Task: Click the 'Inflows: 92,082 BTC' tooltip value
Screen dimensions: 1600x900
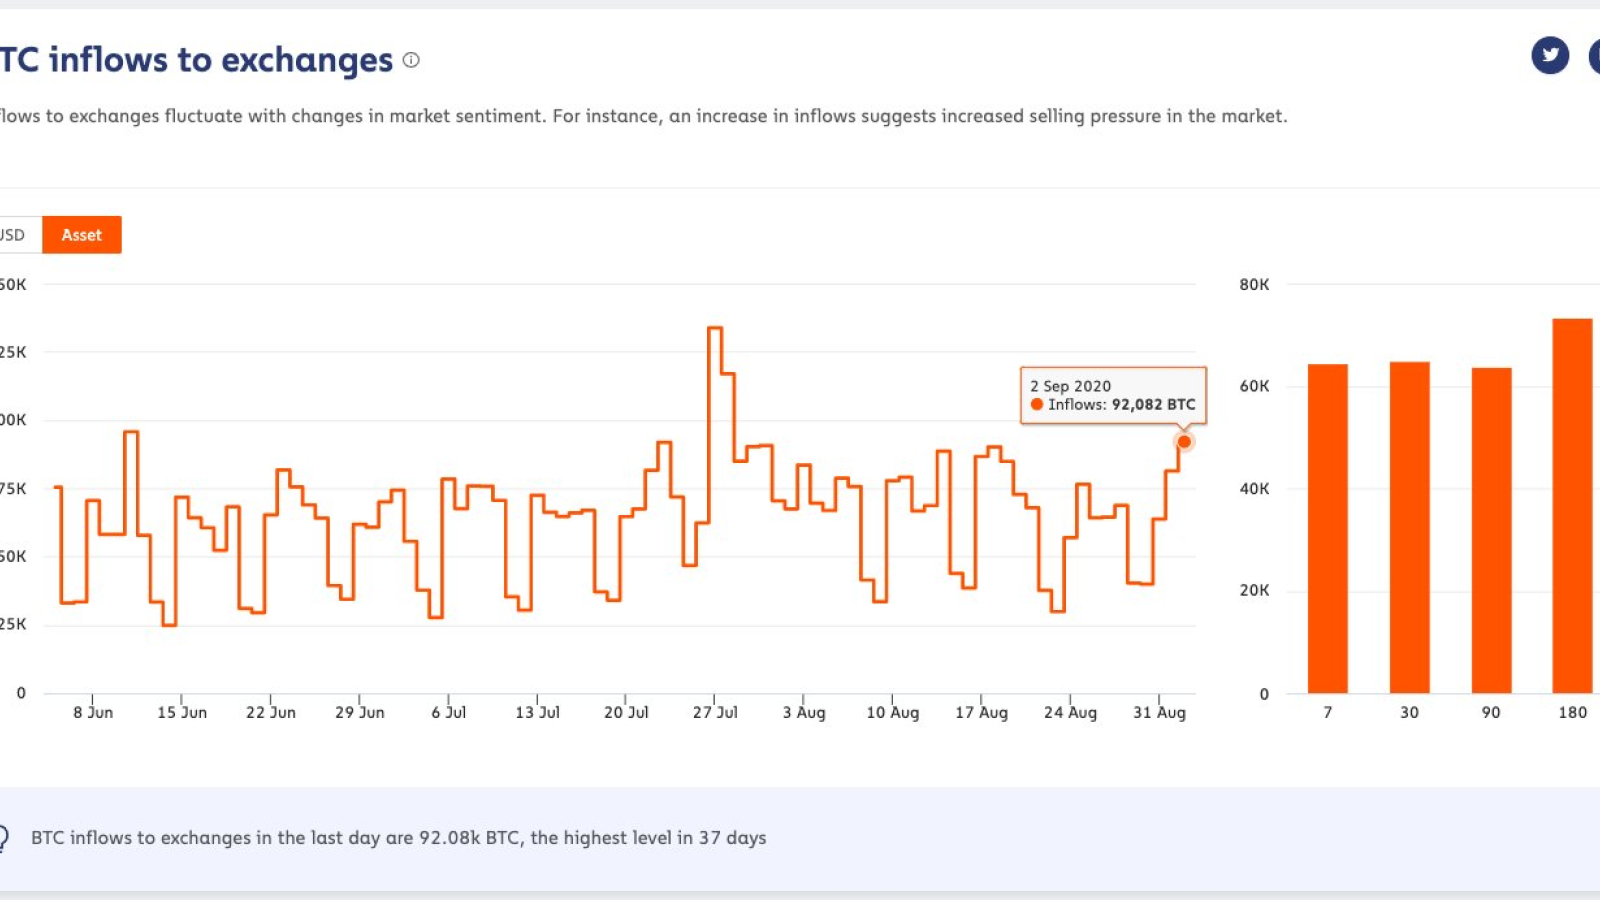Action: point(1121,405)
